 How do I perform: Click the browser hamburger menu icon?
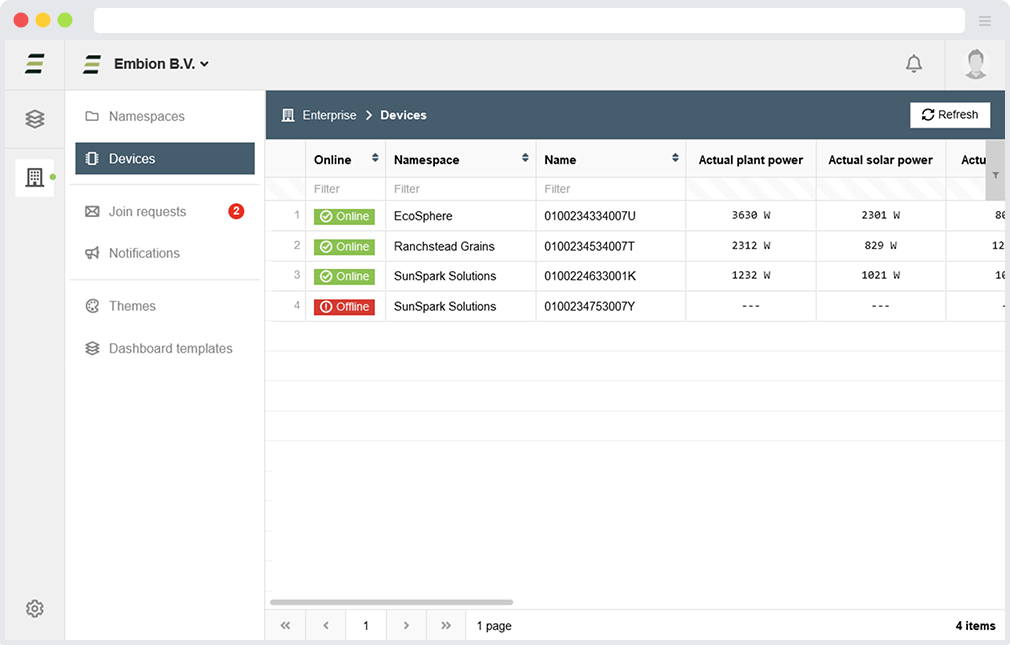coord(985,21)
